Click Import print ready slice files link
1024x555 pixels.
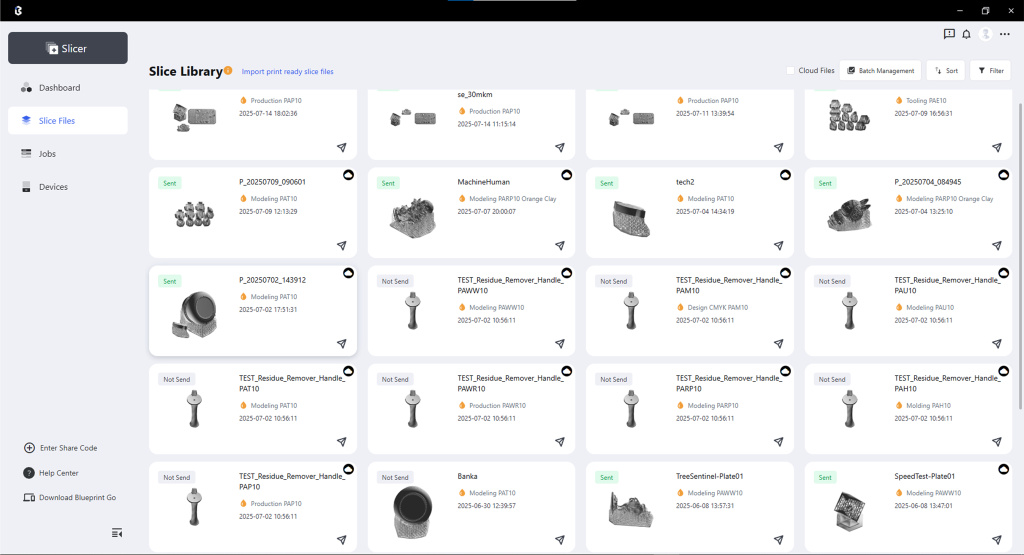[288, 72]
